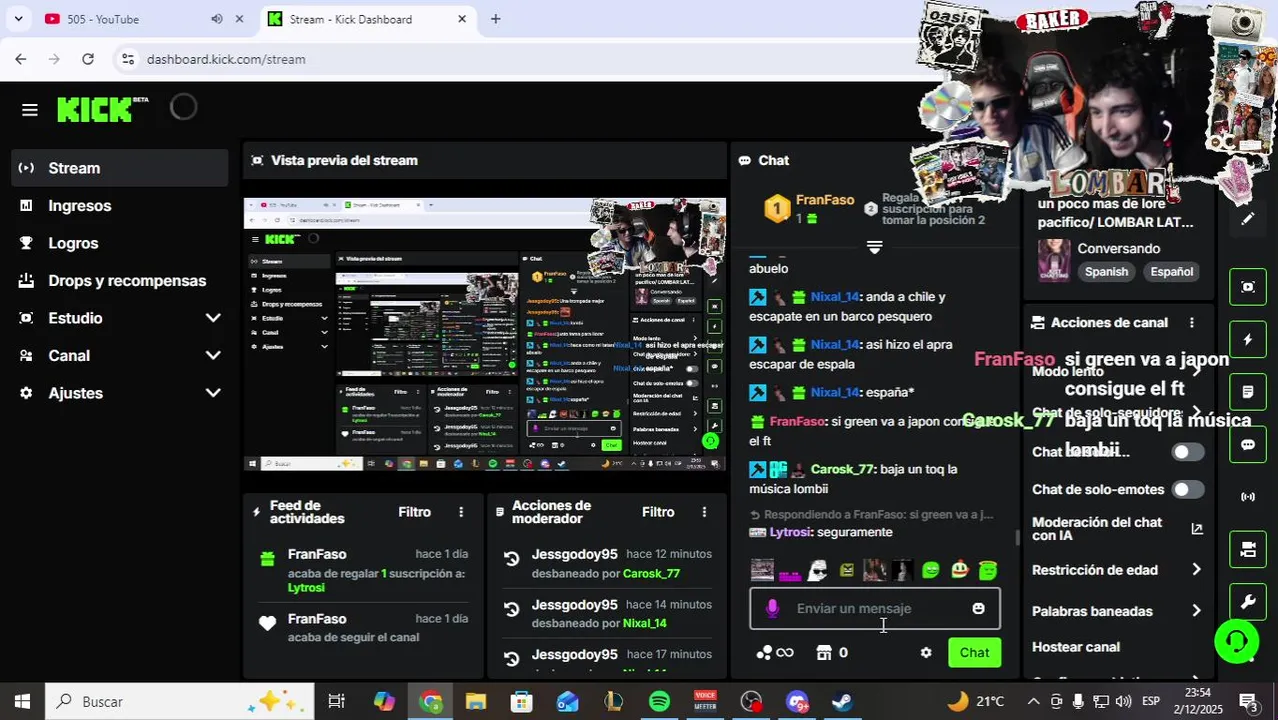Image resolution: width=1278 pixels, height=720 pixels.
Task: Open the Windows Start menu
Action: pyautogui.click(x=22, y=702)
